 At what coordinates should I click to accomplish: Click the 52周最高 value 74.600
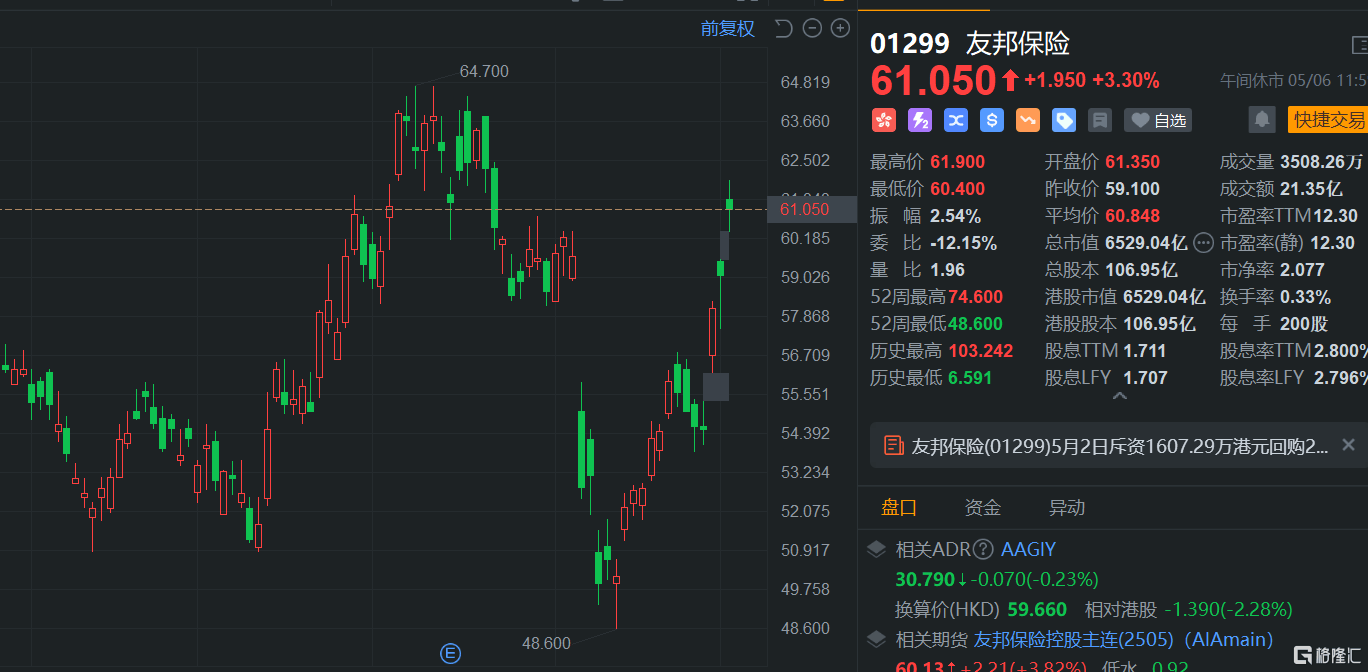pos(975,297)
